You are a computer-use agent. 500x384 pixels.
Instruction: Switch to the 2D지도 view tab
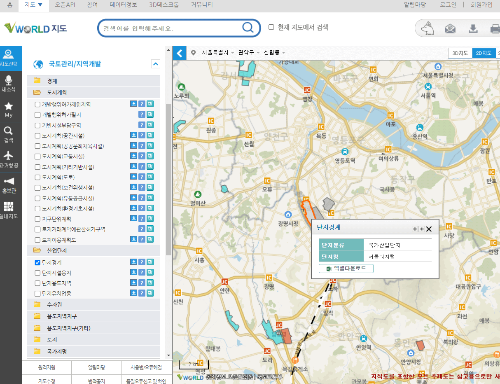coord(484,53)
